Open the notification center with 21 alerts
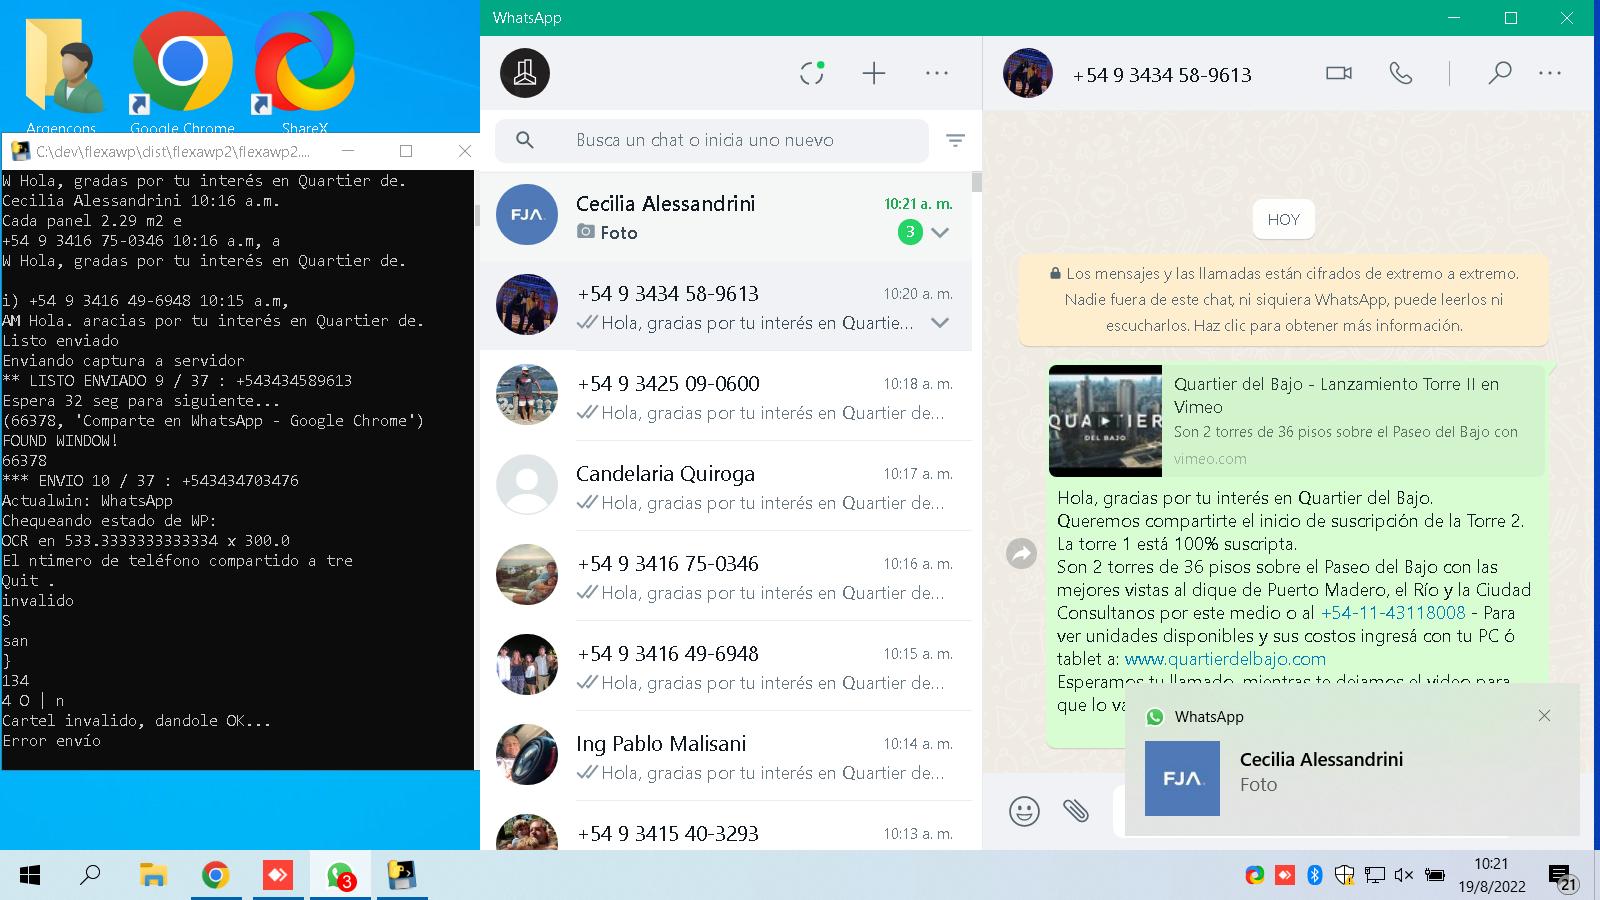The image size is (1600, 900). coord(1563,878)
